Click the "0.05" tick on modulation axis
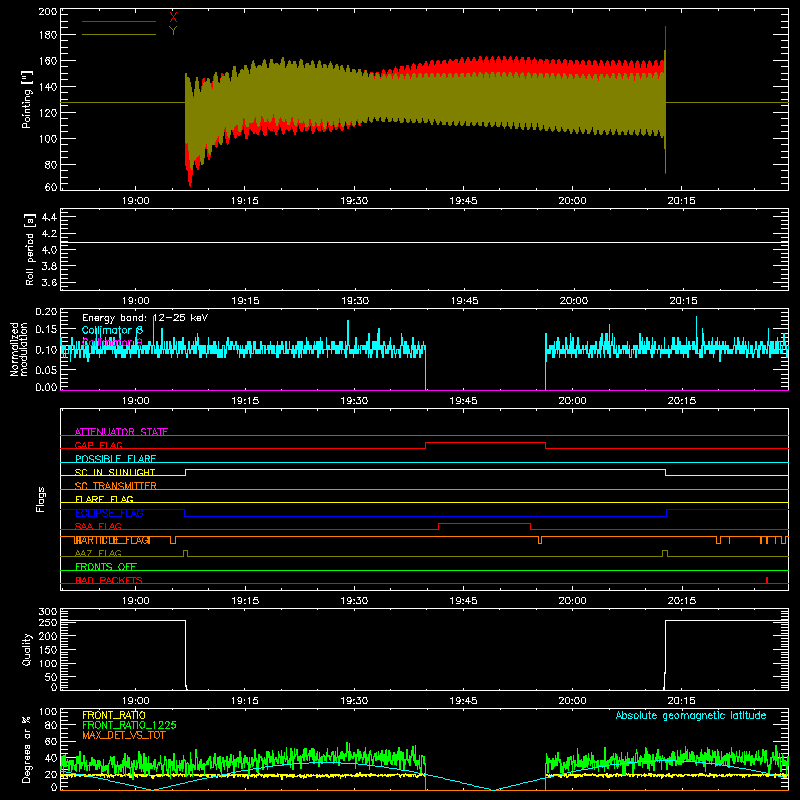The width and height of the screenshot is (800, 800). click(x=46, y=369)
